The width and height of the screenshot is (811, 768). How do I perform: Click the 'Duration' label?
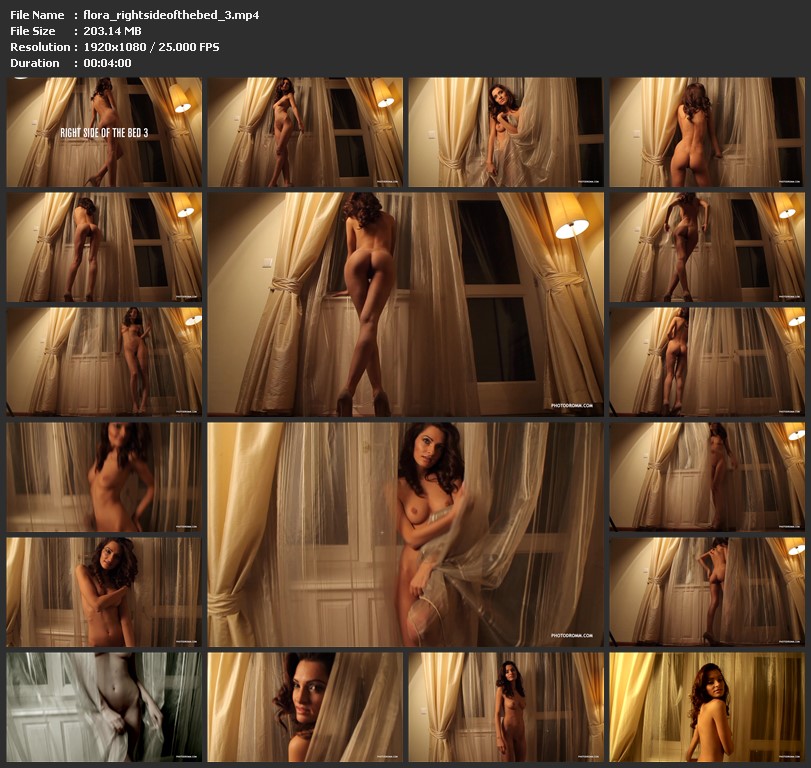click(35, 63)
